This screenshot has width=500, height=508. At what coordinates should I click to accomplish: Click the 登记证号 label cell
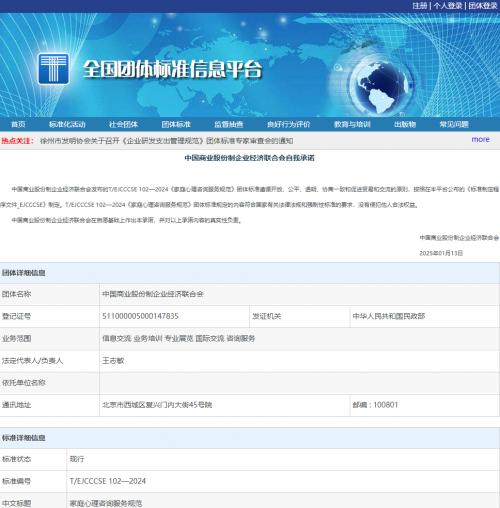pyautogui.click(x=50, y=316)
